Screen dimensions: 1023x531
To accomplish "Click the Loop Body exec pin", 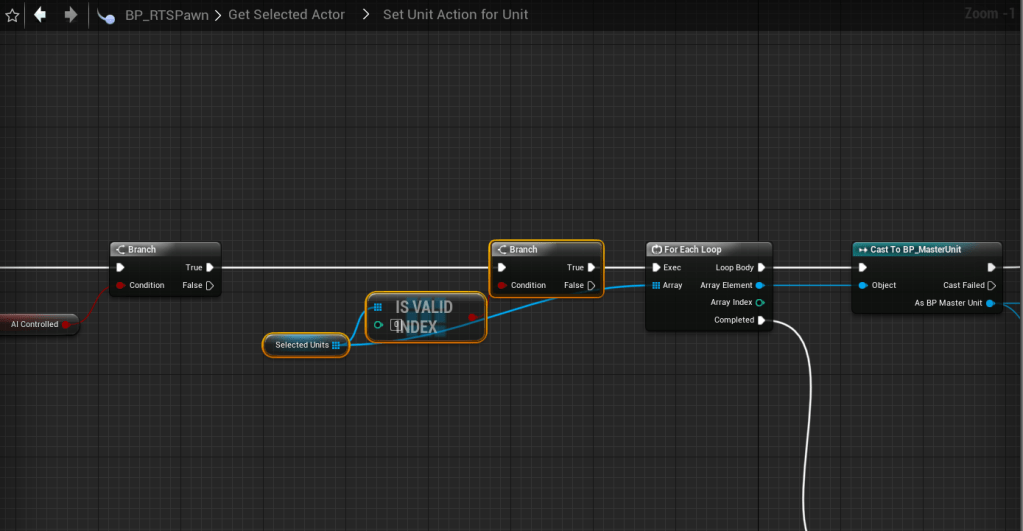I will pyautogui.click(x=761, y=268).
